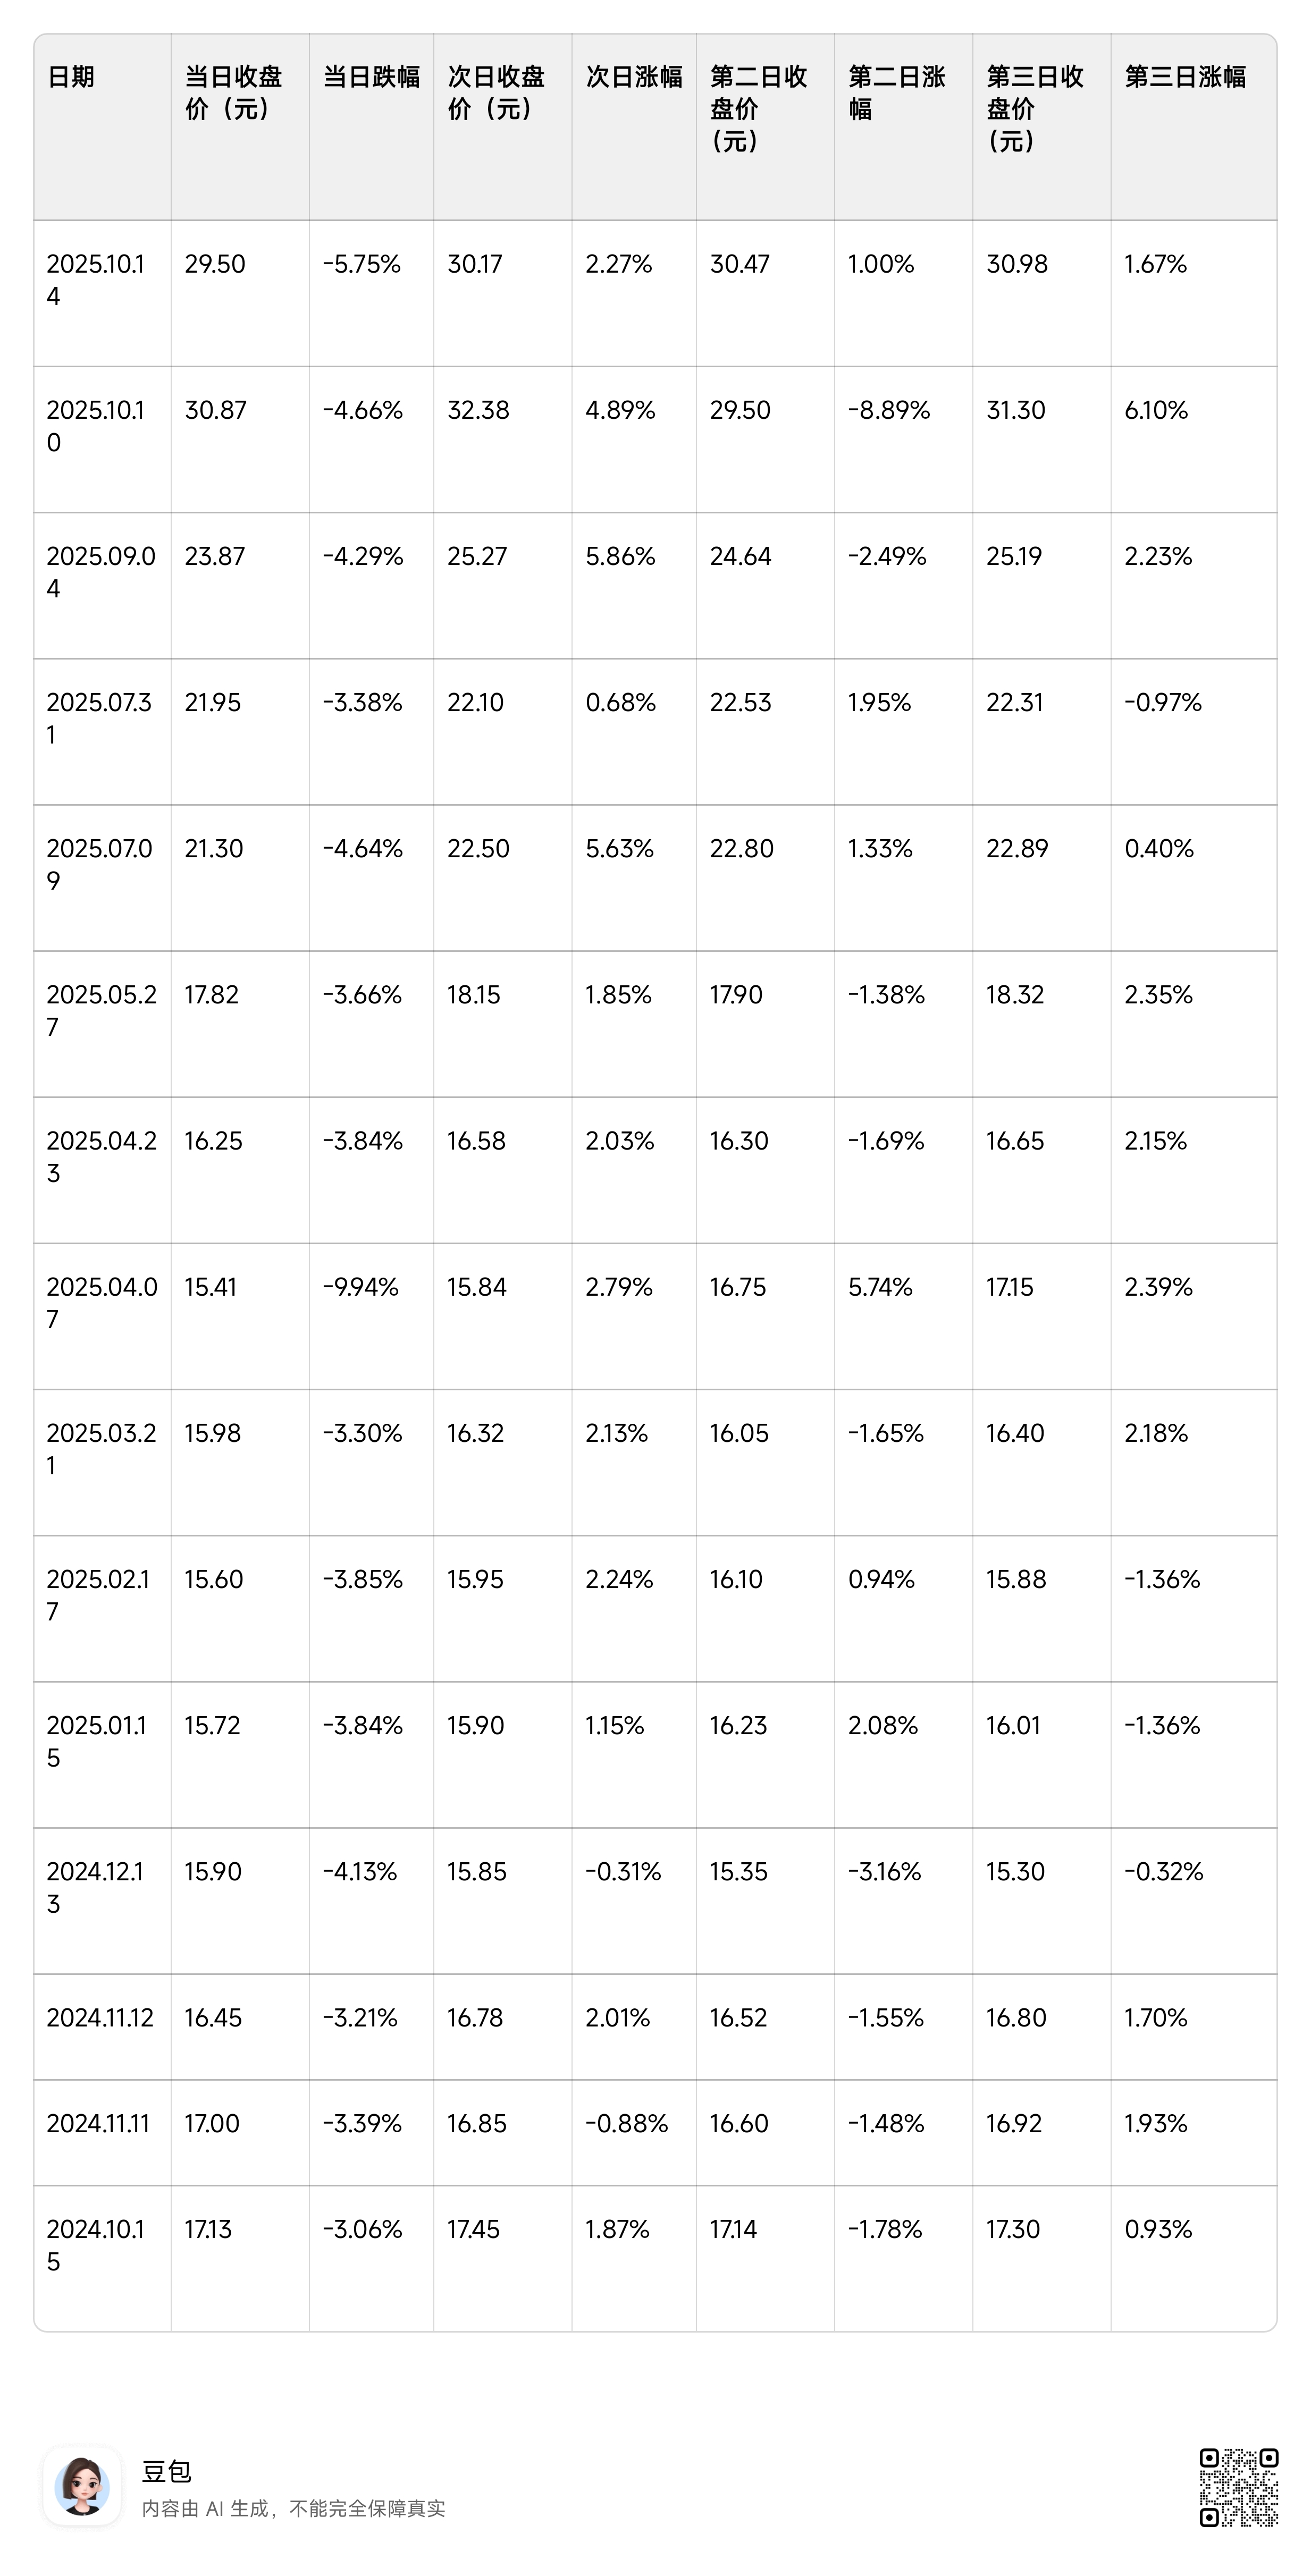Click the Doubao avatar icon
The height and width of the screenshot is (2576, 1311).
click(x=82, y=2487)
